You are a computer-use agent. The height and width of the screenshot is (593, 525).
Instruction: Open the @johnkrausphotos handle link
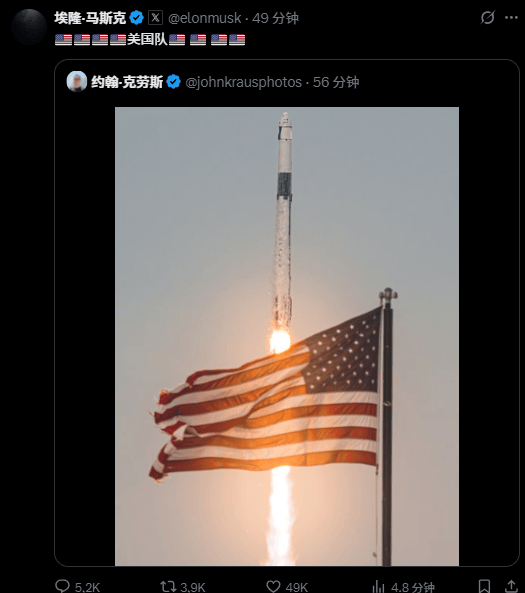[x=243, y=82]
